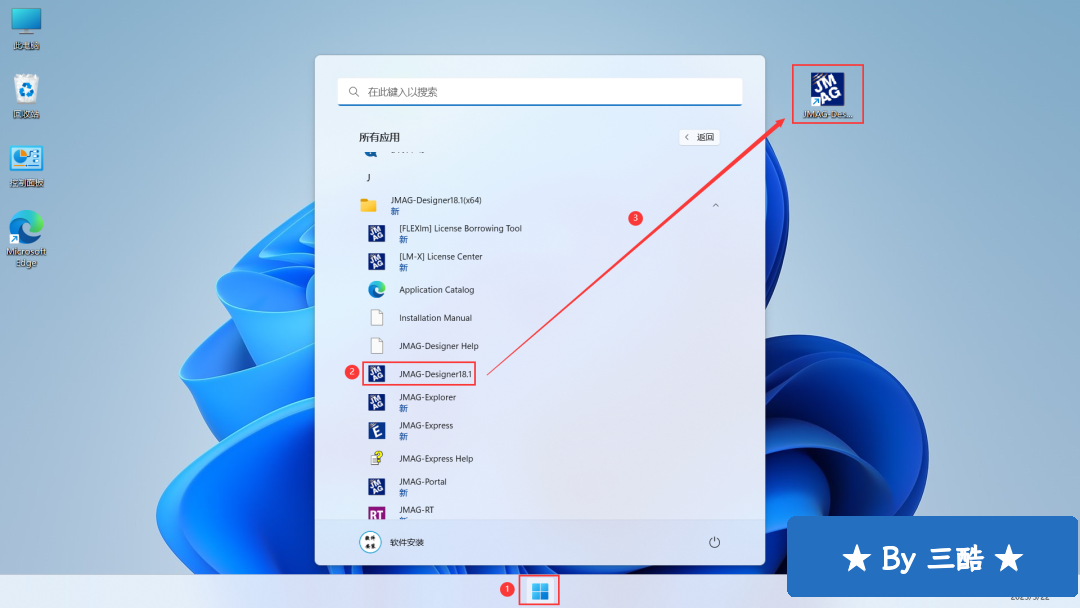Open the JMAG-Designer18.1 app in the list
The image size is (1080, 608).
[419, 374]
